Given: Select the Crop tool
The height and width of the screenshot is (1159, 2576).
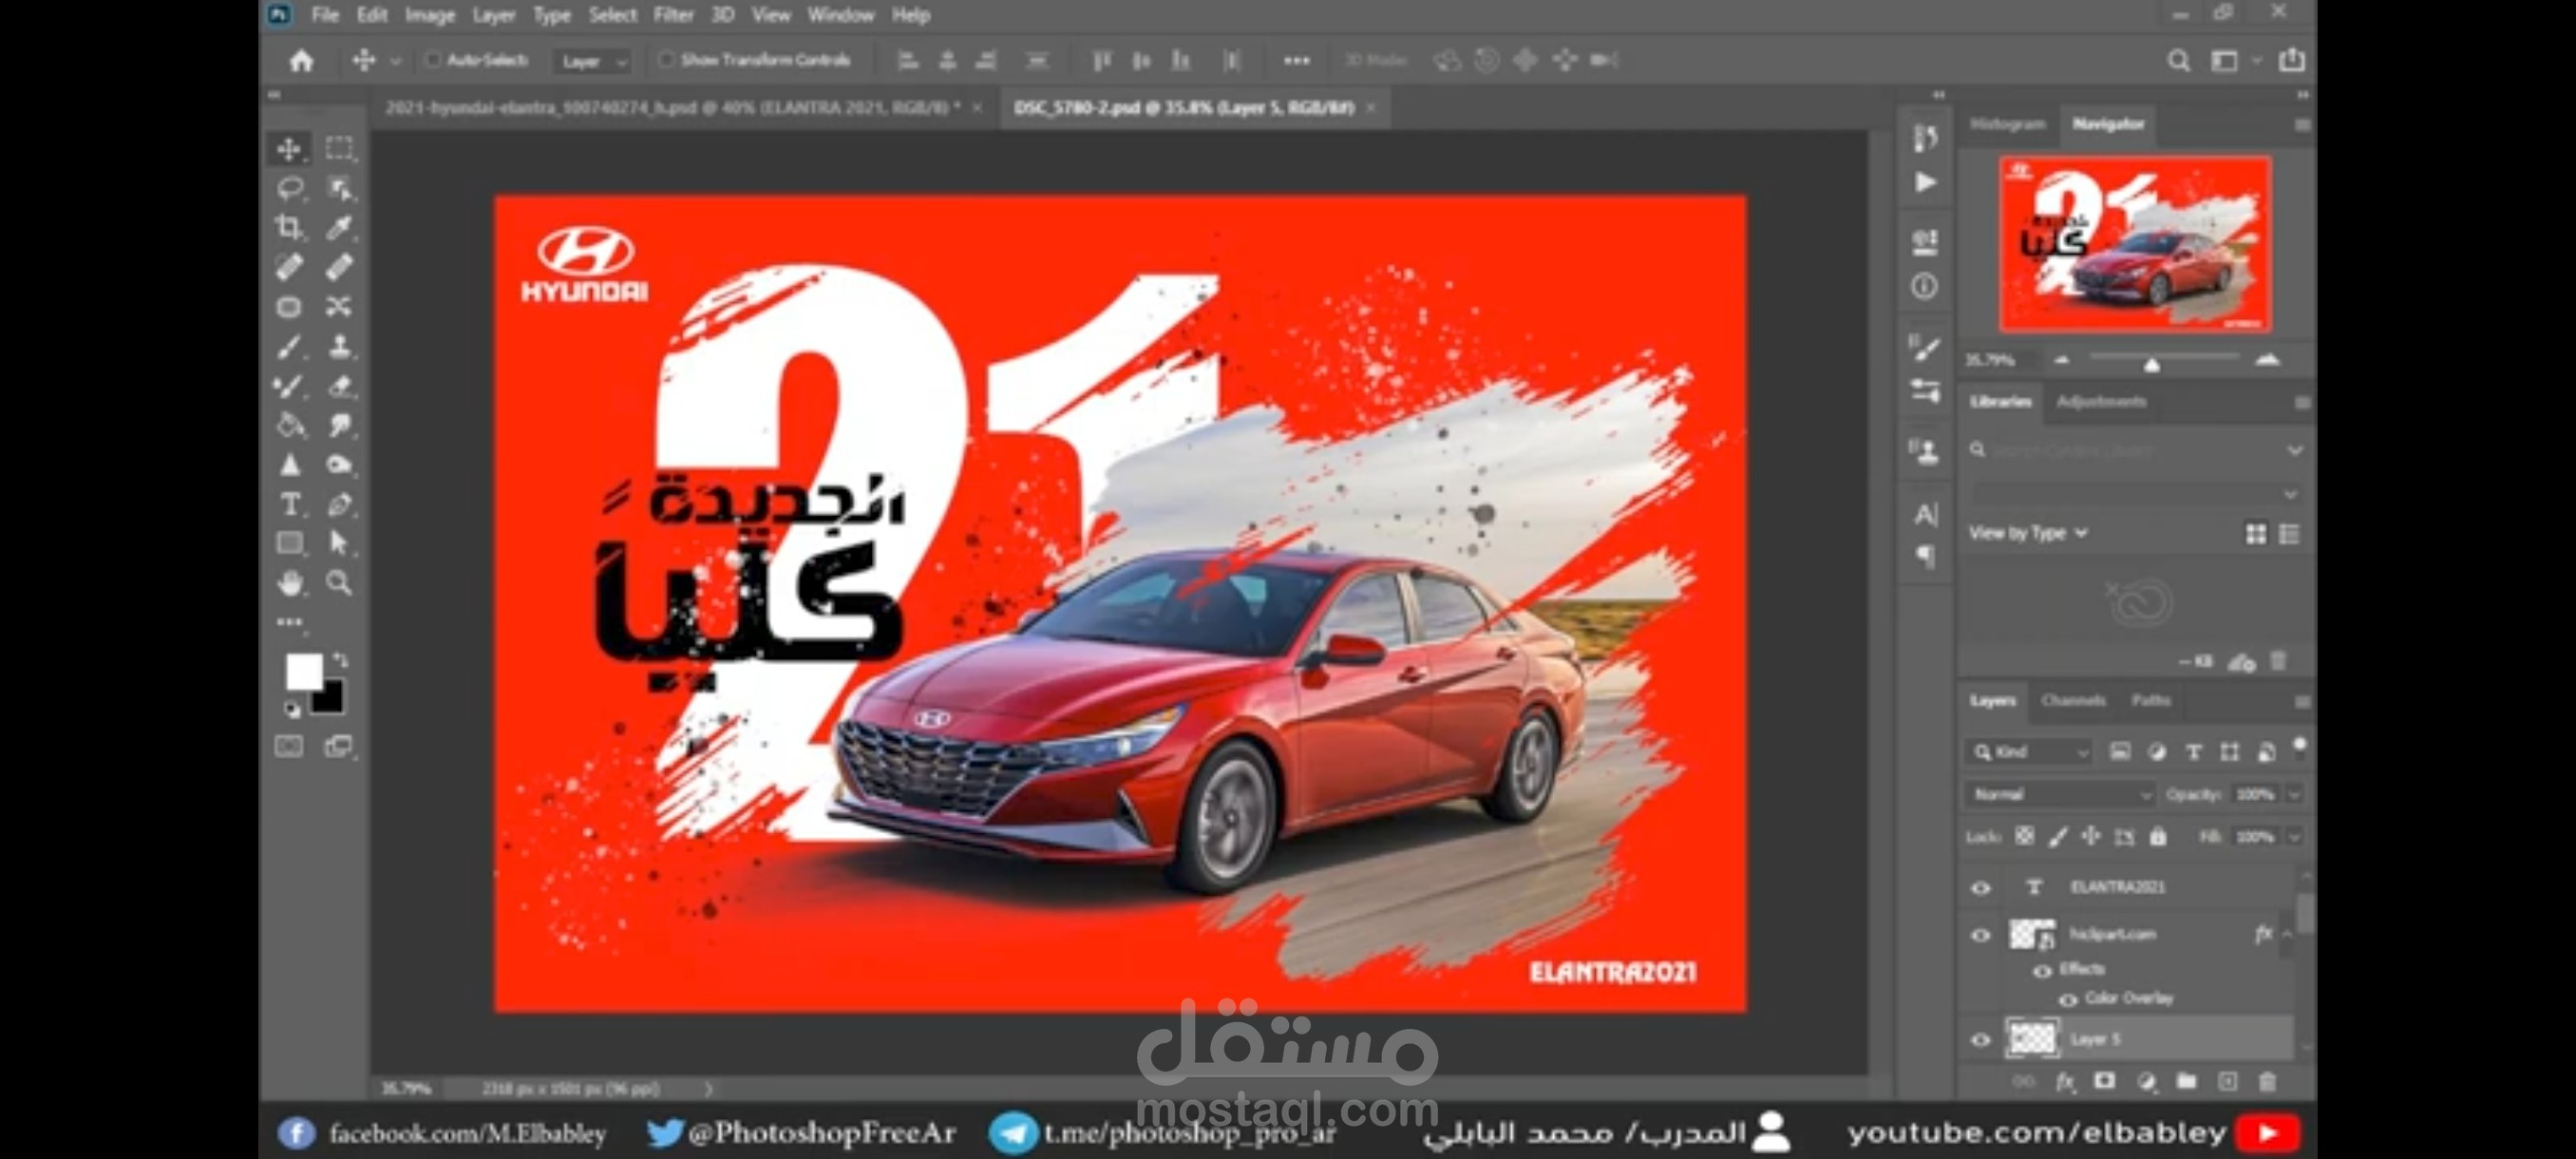Looking at the screenshot, I should 289,227.
